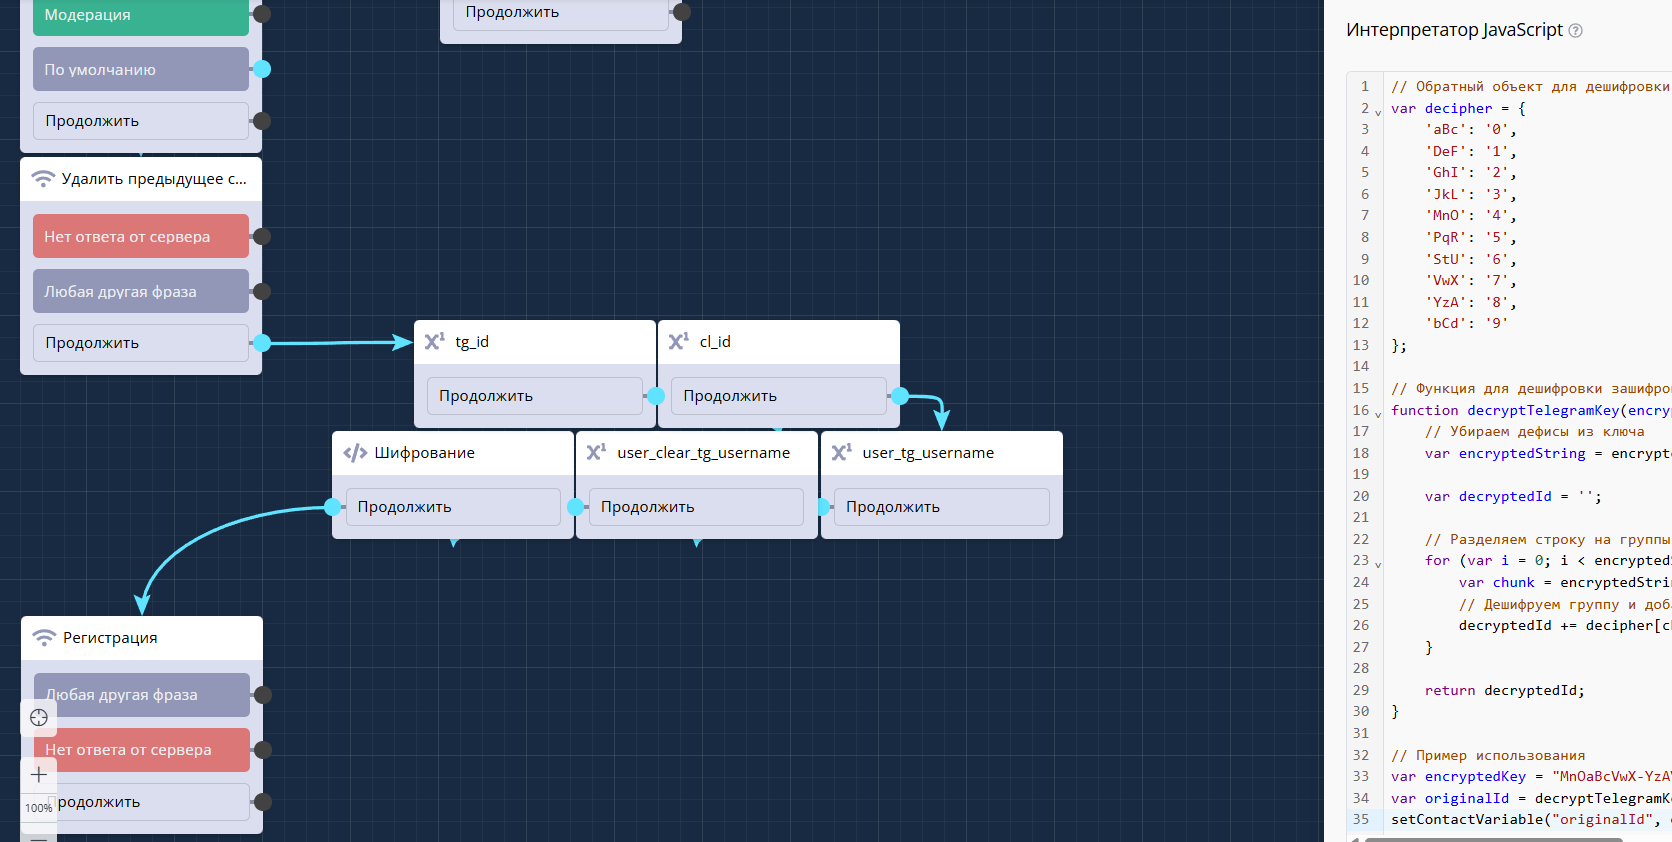Click the wifi icon of Регистрация block
Viewport: 1672px width, 842px height.
click(44, 638)
